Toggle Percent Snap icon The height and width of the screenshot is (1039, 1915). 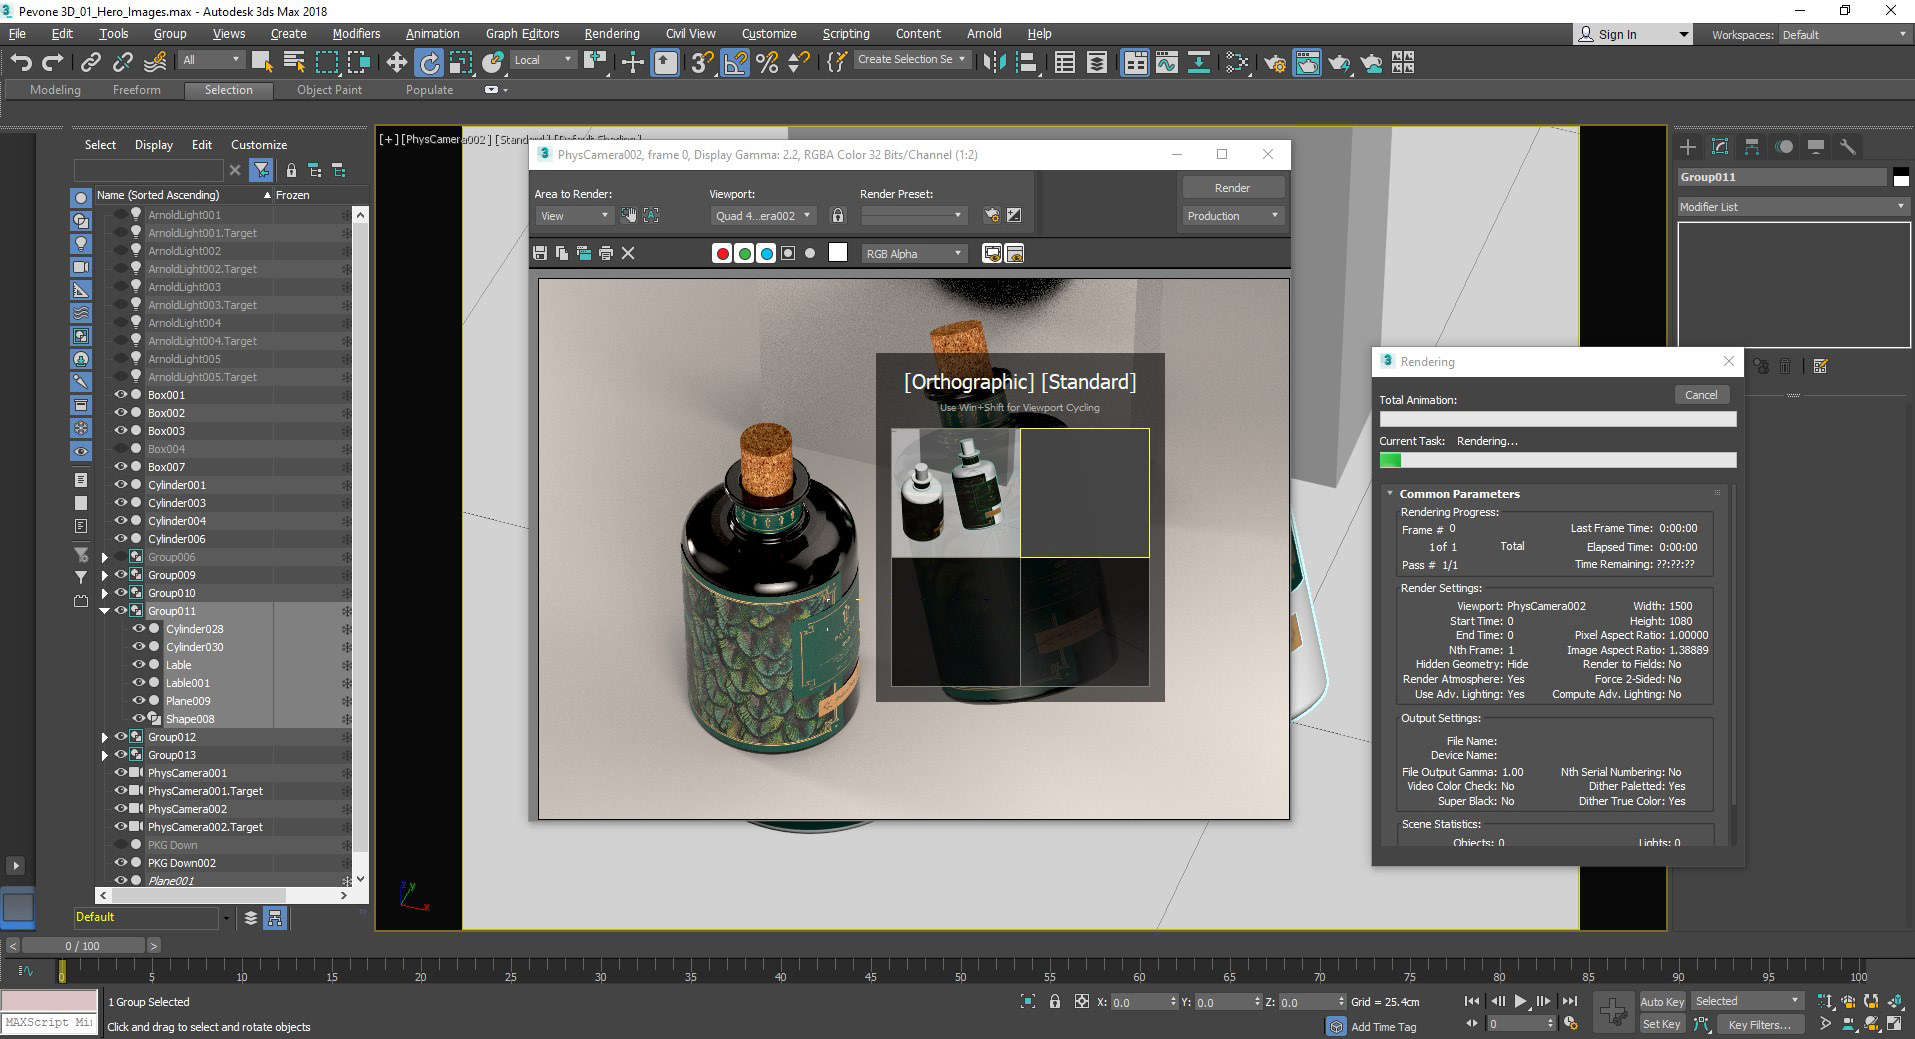click(767, 62)
